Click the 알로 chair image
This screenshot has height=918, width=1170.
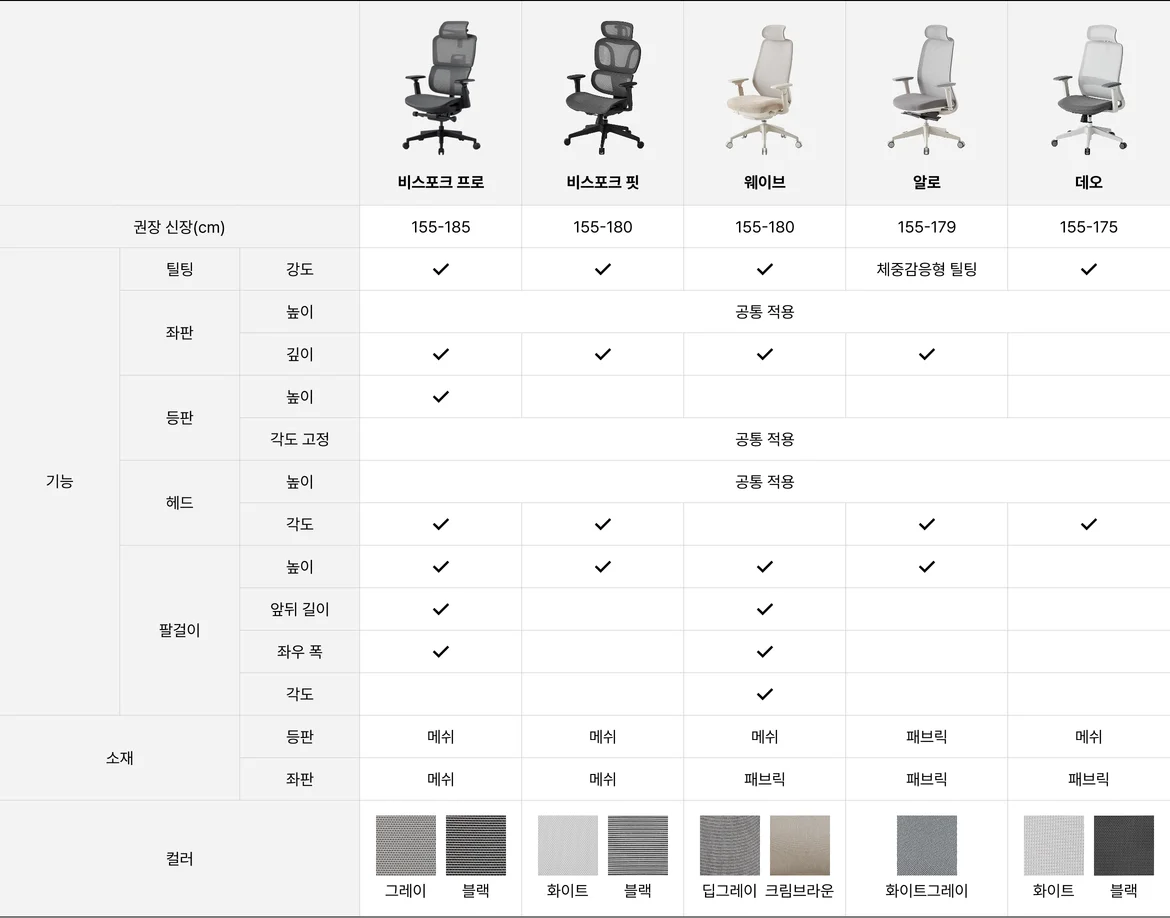click(926, 89)
